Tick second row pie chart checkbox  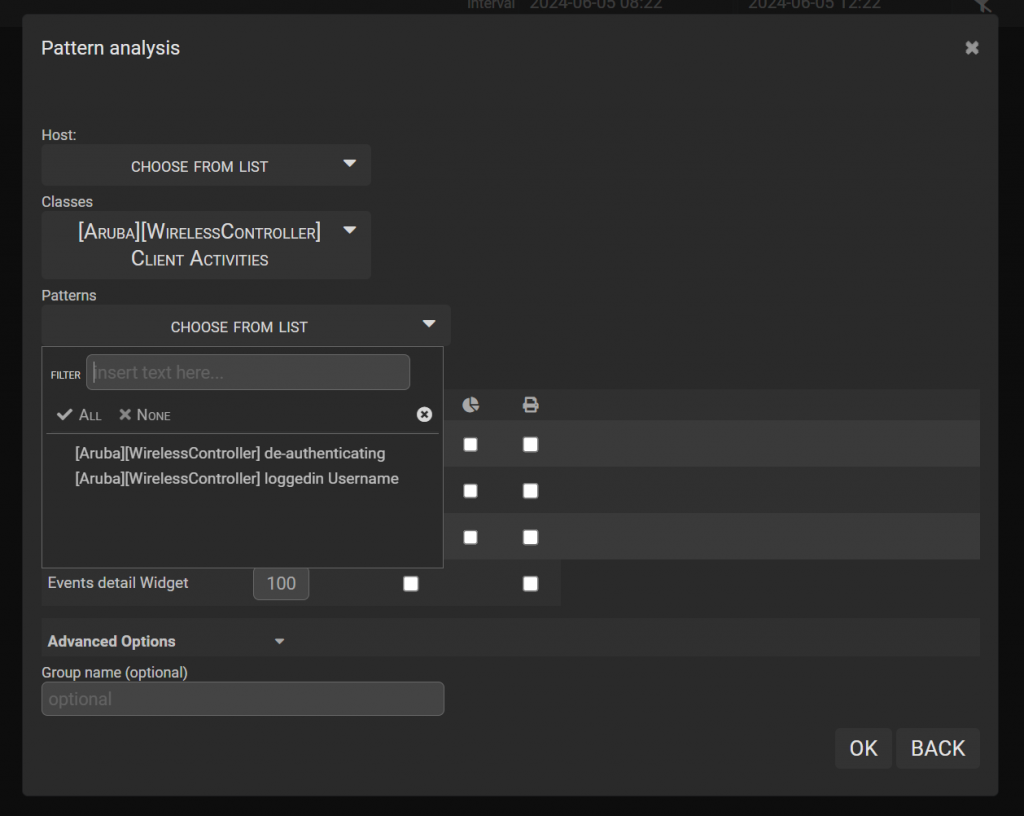pyautogui.click(x=470, y=491)
